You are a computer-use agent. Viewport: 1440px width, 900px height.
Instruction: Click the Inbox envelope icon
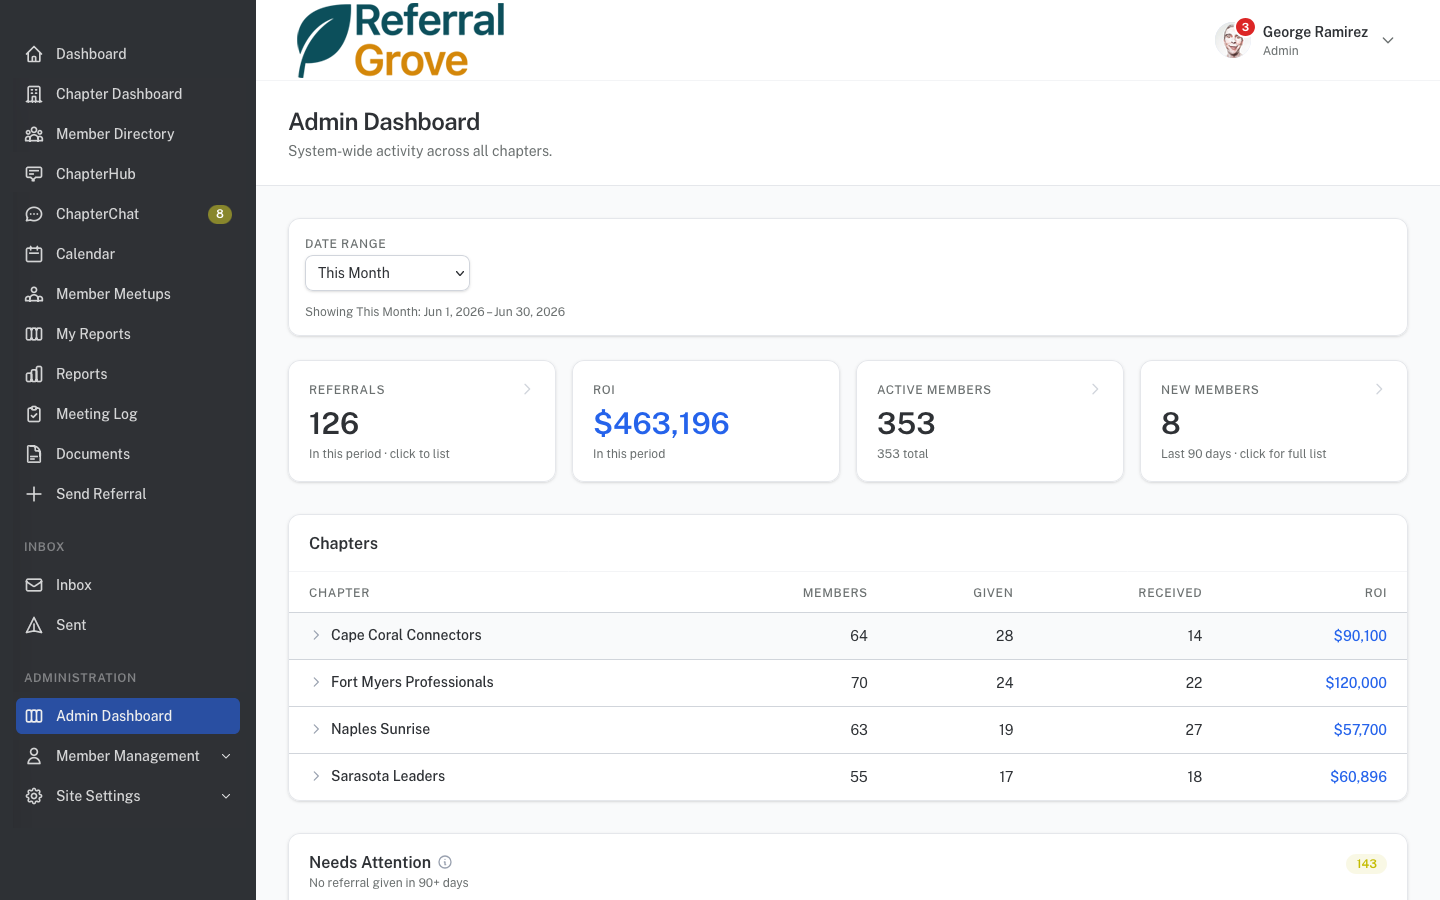pos(34,585)
